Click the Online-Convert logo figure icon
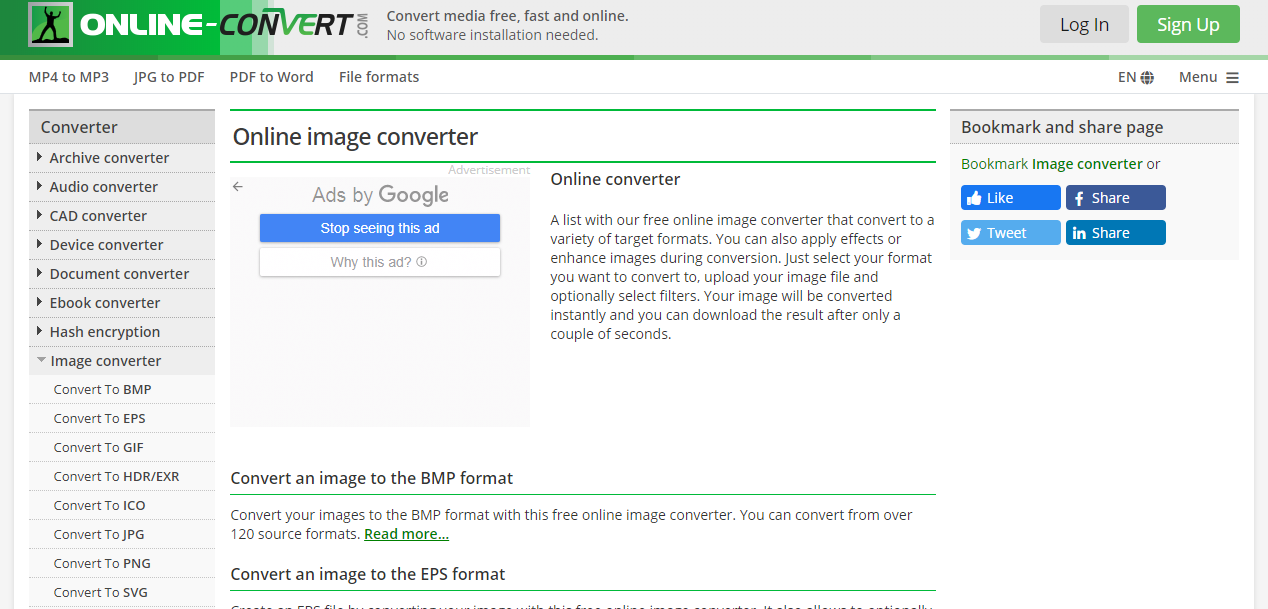The height and width of the screenshot is (609, 1268). click(x=50, y=25)
